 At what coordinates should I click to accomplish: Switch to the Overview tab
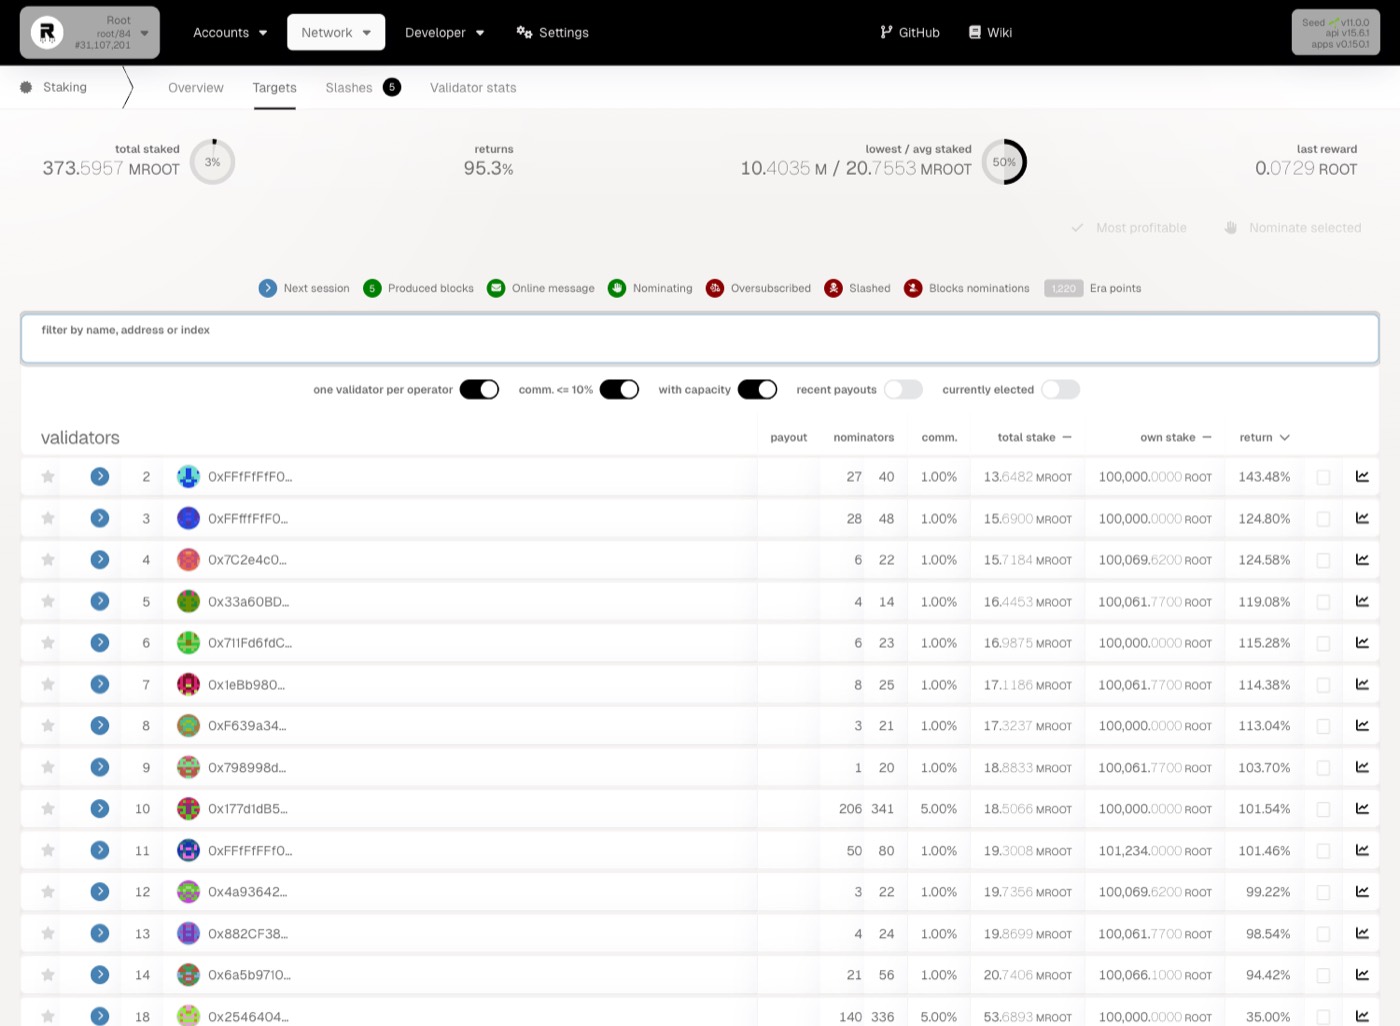point(196,88)
